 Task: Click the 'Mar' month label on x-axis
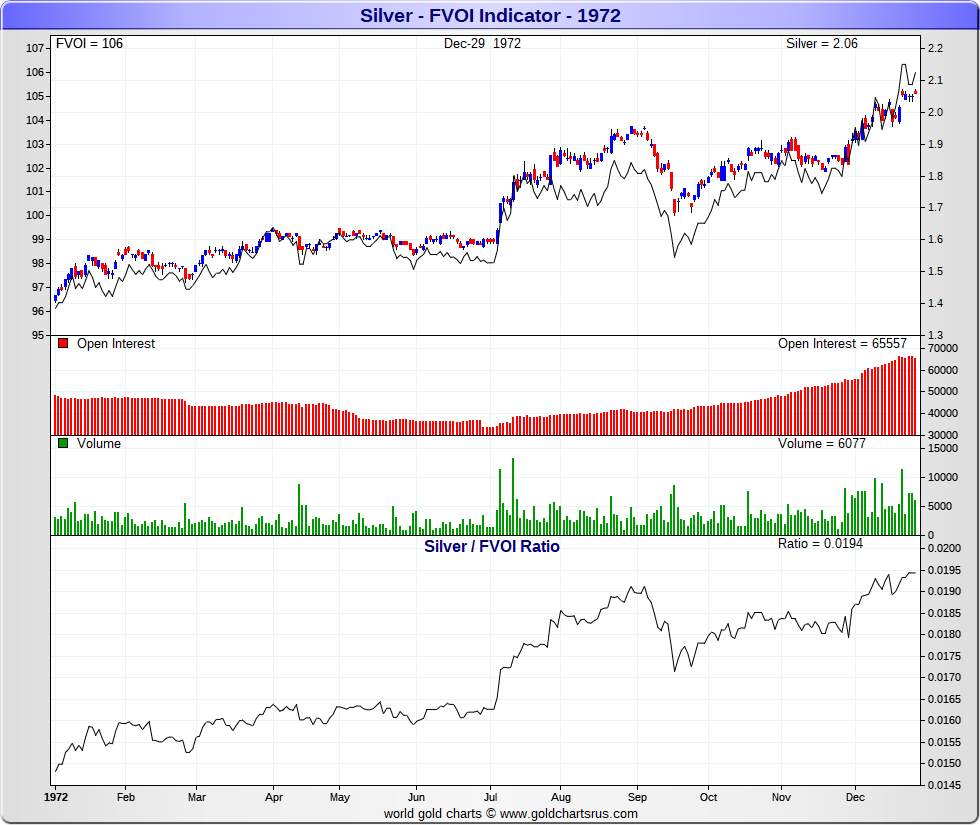click(197, 798)
